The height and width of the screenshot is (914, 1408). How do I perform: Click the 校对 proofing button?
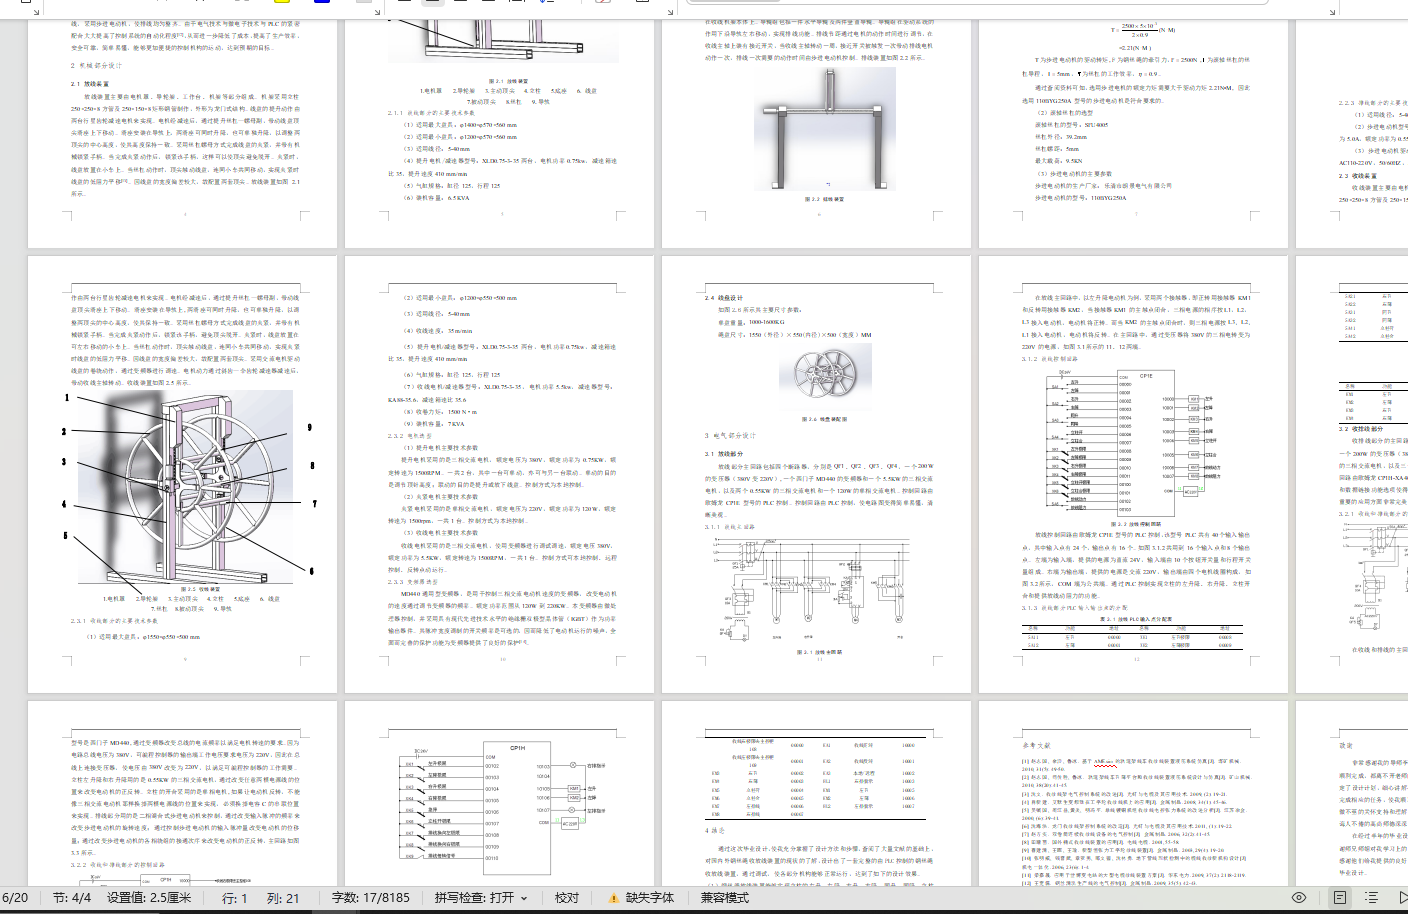[x=567, y=898]
